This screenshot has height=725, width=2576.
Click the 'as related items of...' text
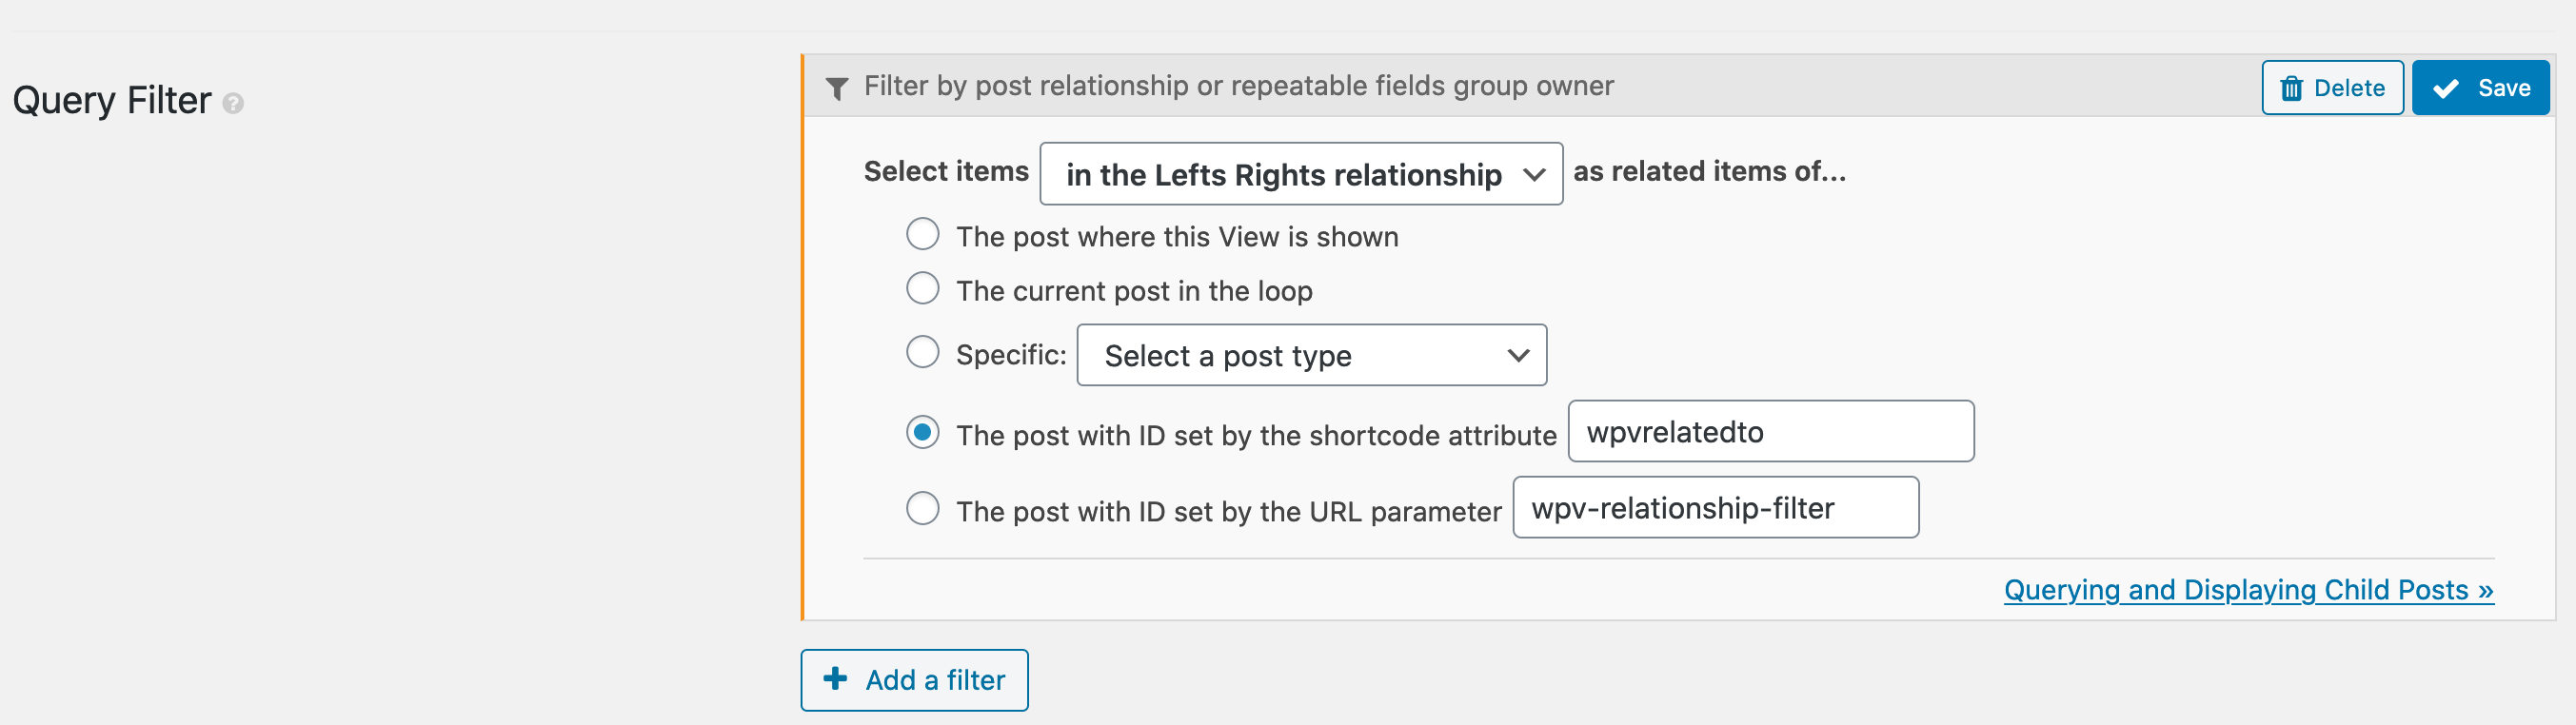click(1709, 171)
